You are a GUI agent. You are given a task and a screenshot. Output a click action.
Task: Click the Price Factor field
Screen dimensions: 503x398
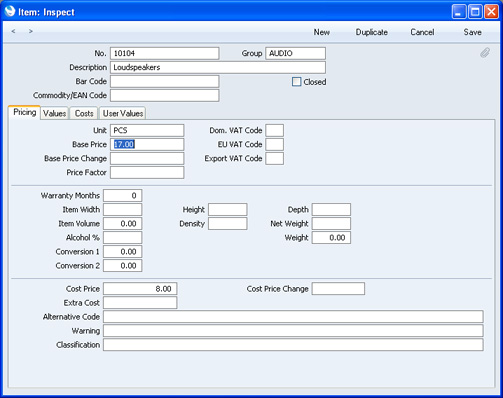tap(147, 172)
